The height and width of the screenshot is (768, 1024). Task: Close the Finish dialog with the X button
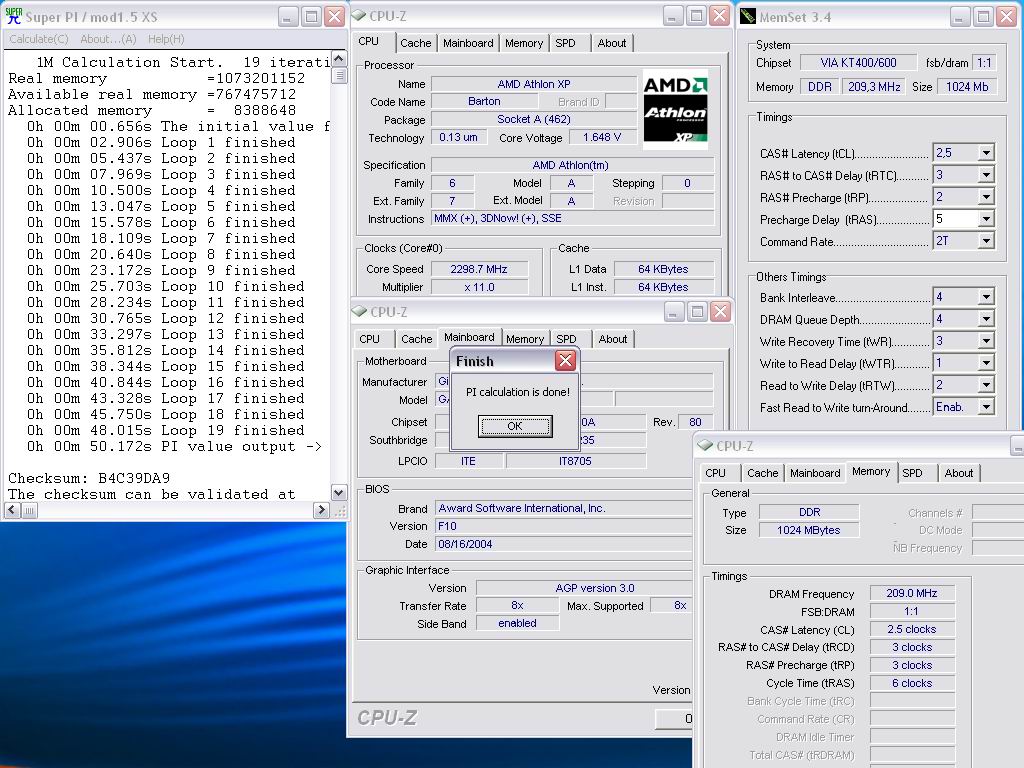tap(566, 360)
